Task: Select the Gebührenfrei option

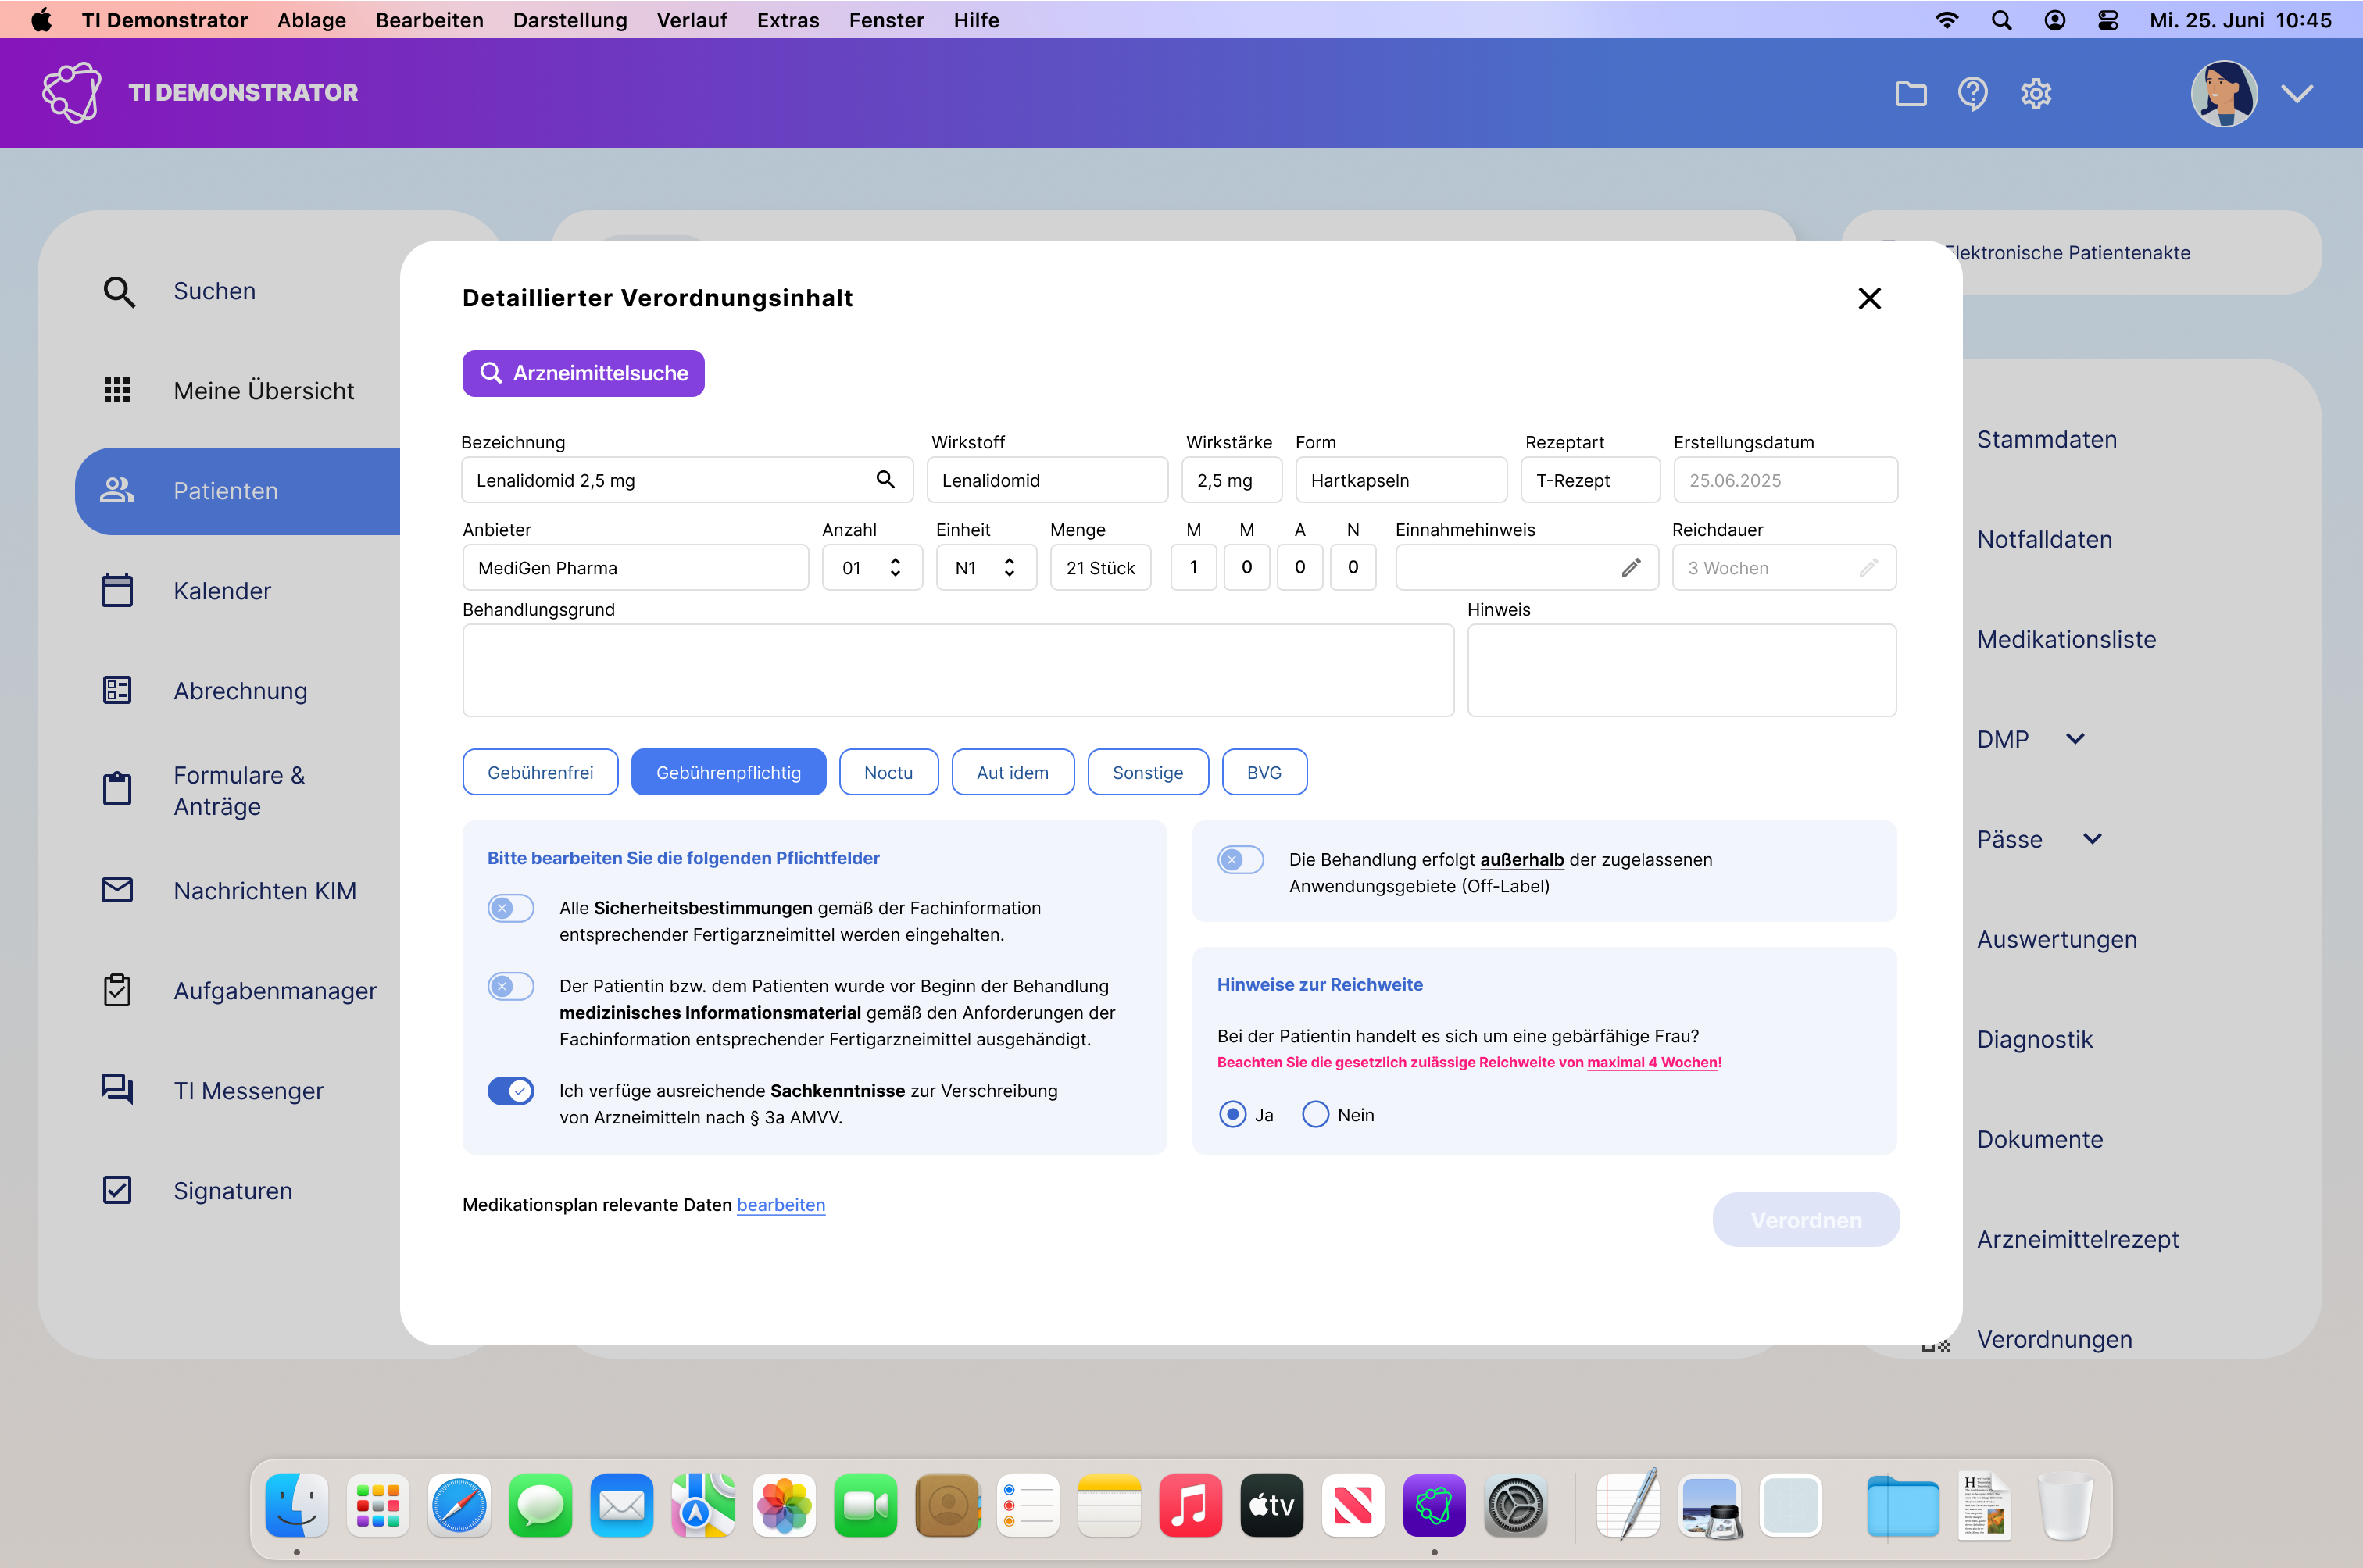Action: pyautogui.click(x=540, y=772)
